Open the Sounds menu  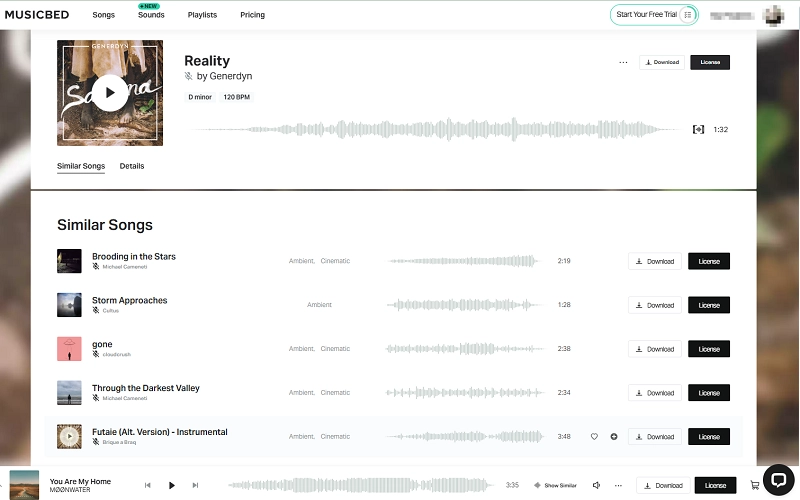[151, 15]
